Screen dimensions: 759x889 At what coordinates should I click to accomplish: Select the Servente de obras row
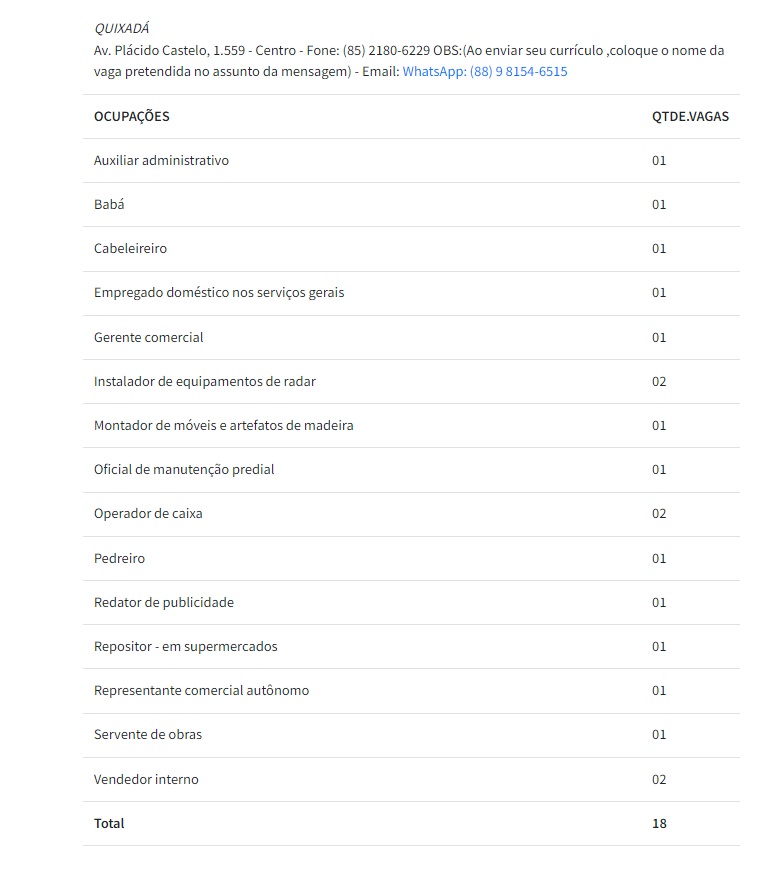[148, 734]
